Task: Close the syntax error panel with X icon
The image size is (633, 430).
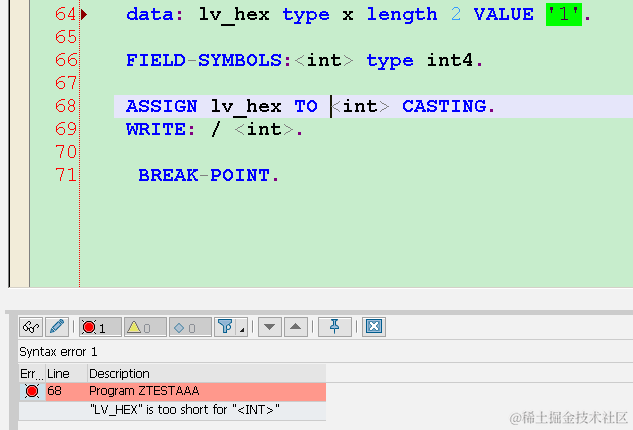Action: 374,327
